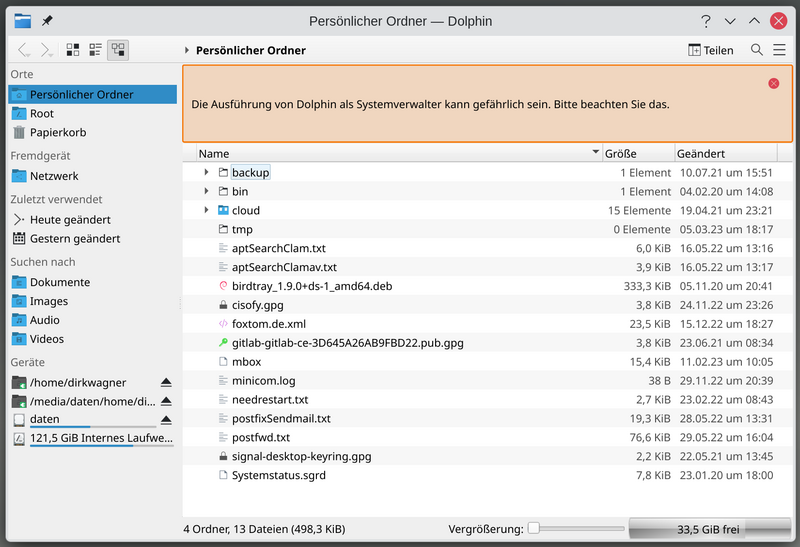Expand the backup folder

pyautogui.click(x=206, y=172)
